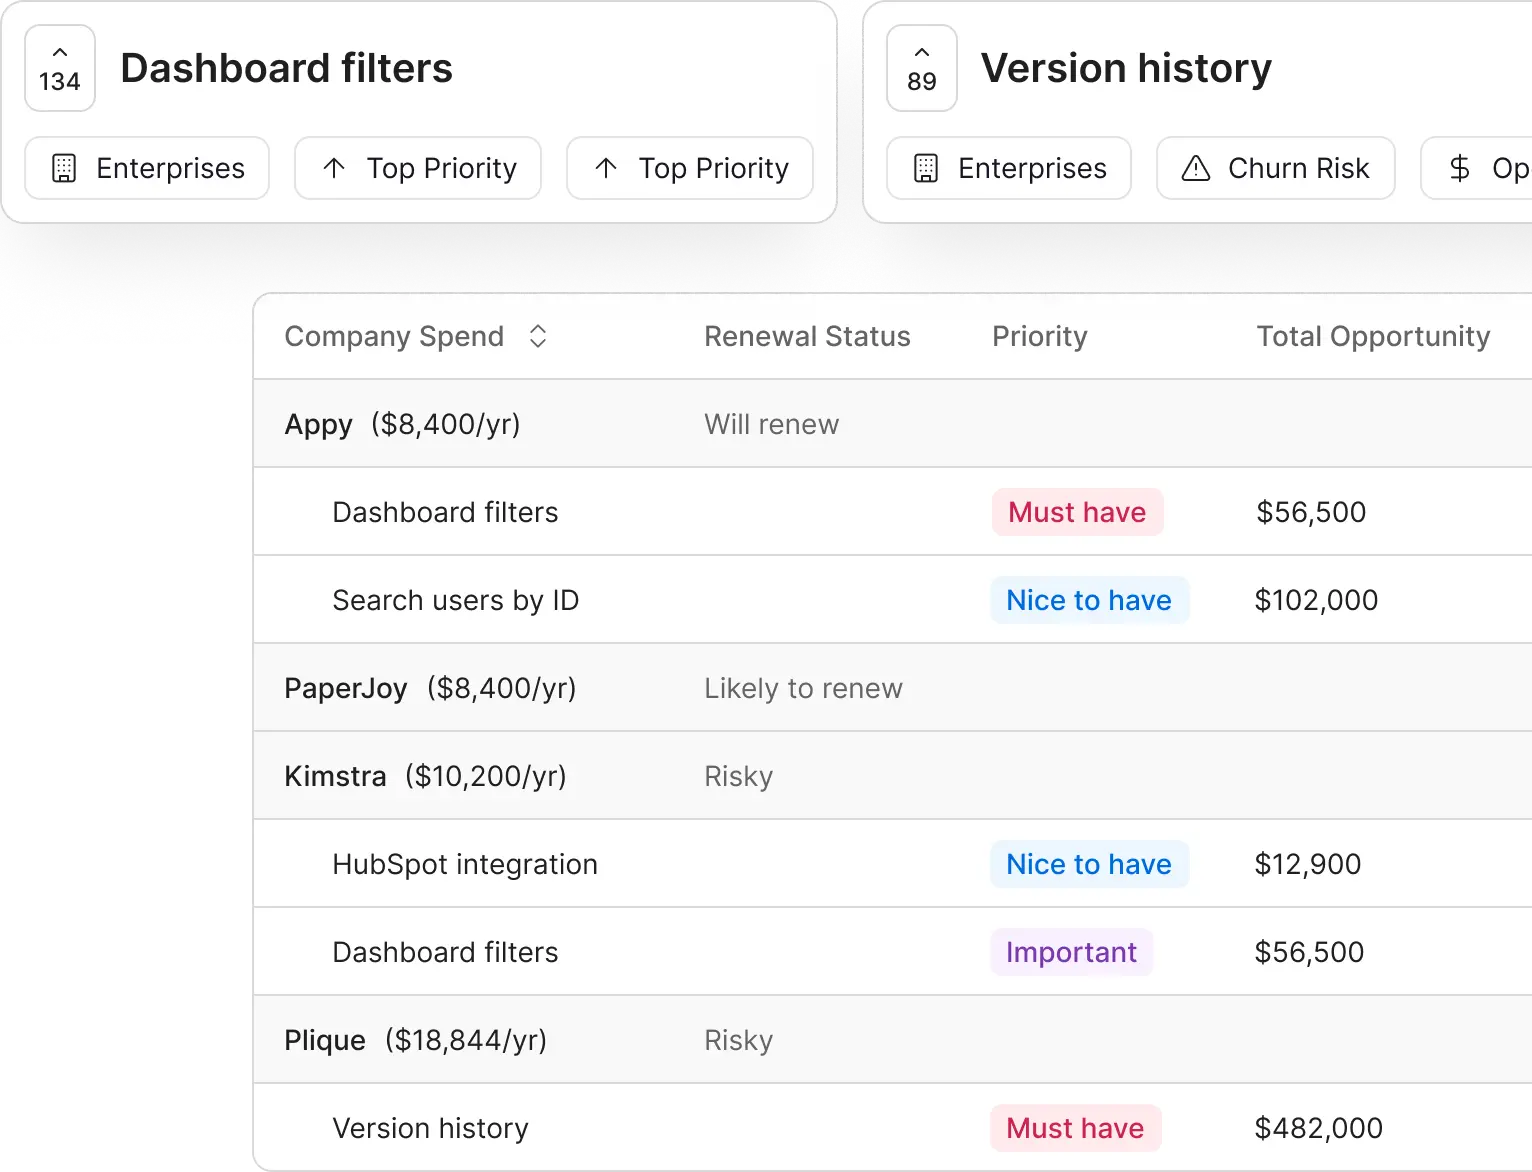
Task: Click the Must have badge for Version history
Action: [1075, 1128]
